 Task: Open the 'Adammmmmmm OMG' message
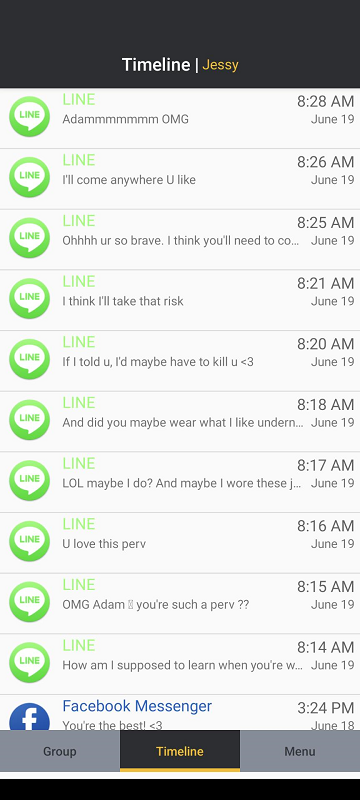pyautogui.click(x=180, y=119)
